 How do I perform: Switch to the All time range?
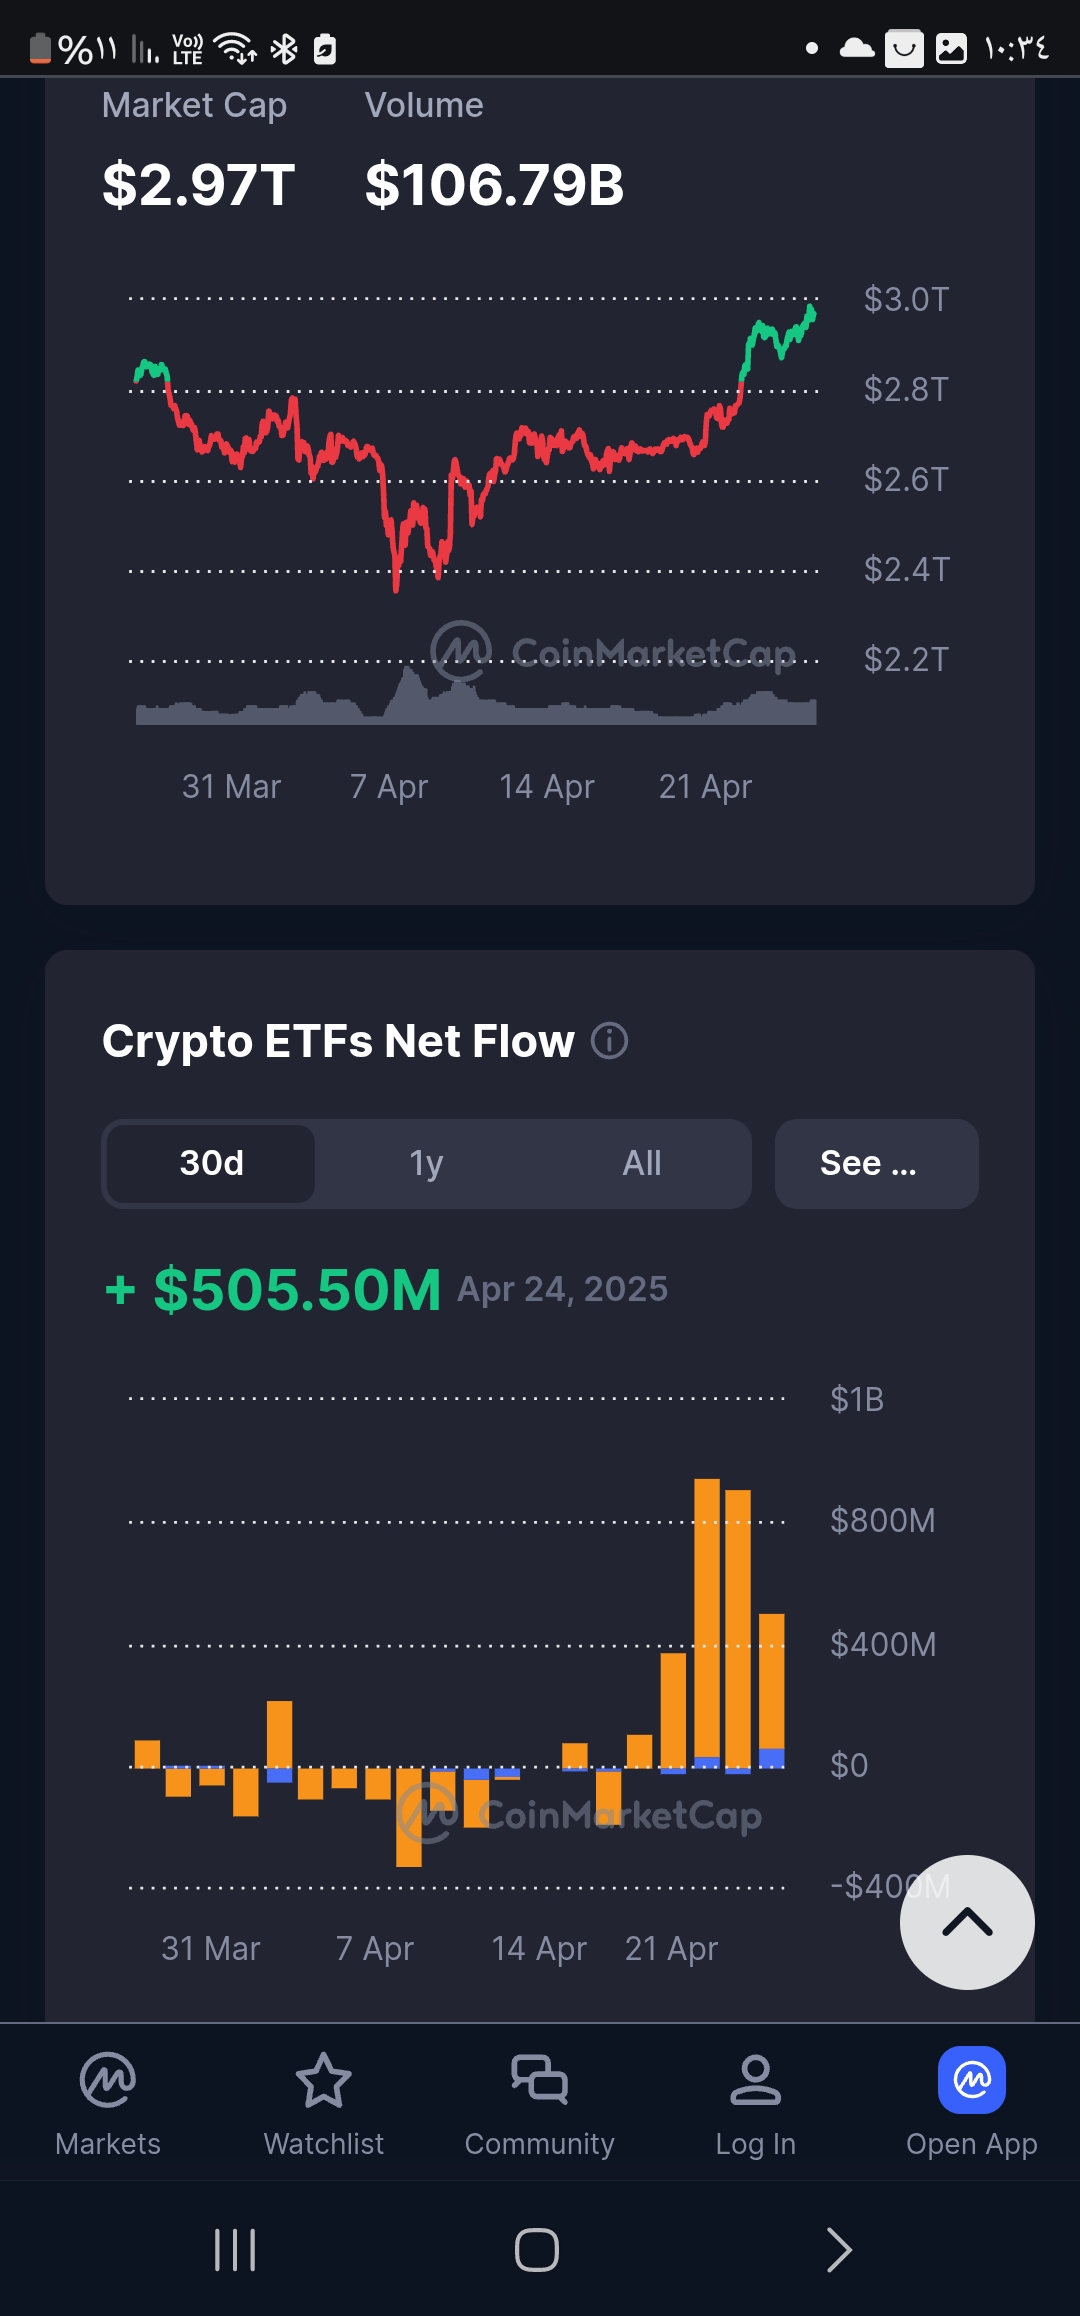pos(641,1163)
